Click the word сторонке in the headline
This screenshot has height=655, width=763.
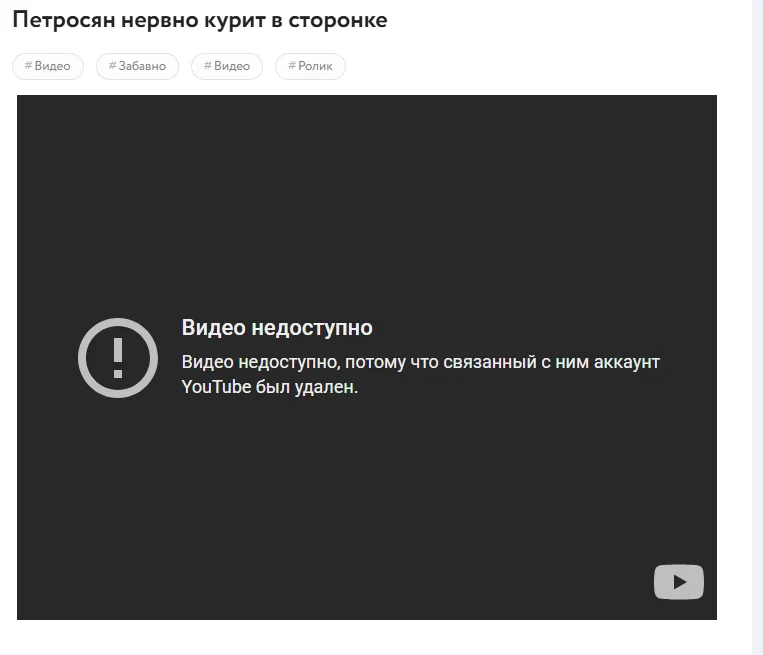(338, 20)
